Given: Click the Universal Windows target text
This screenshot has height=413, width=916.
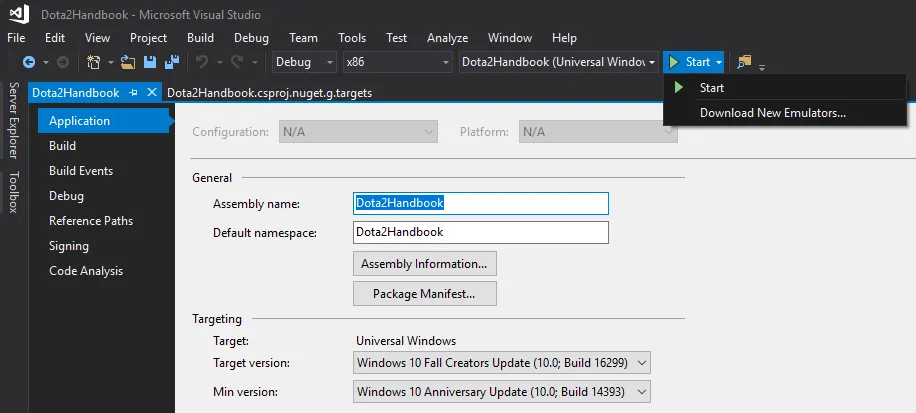Looking at the screenshot, I should 406,341.
